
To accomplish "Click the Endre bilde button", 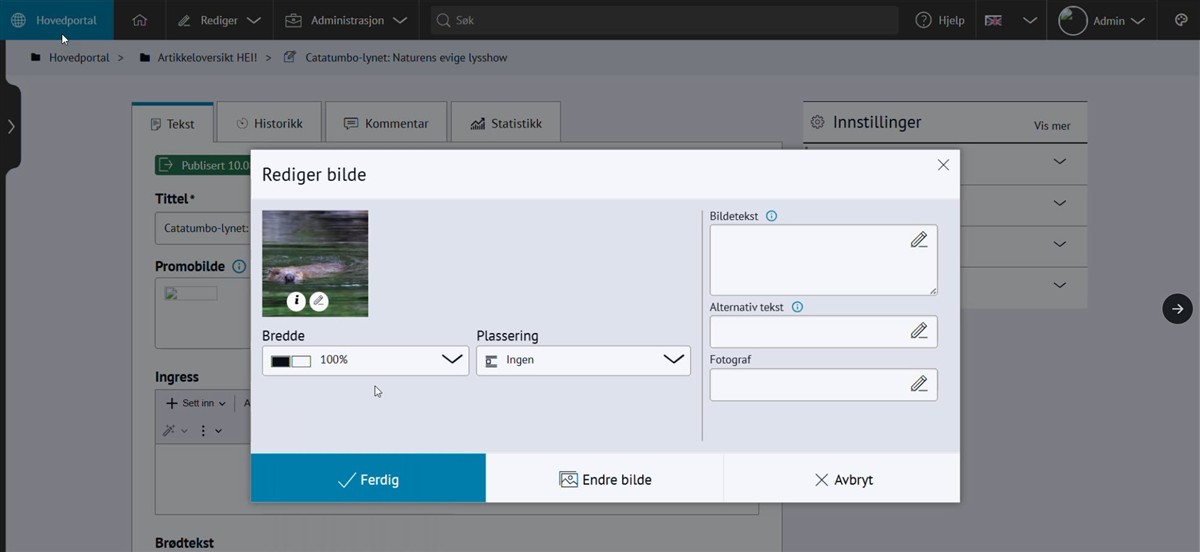I will 605,479.
